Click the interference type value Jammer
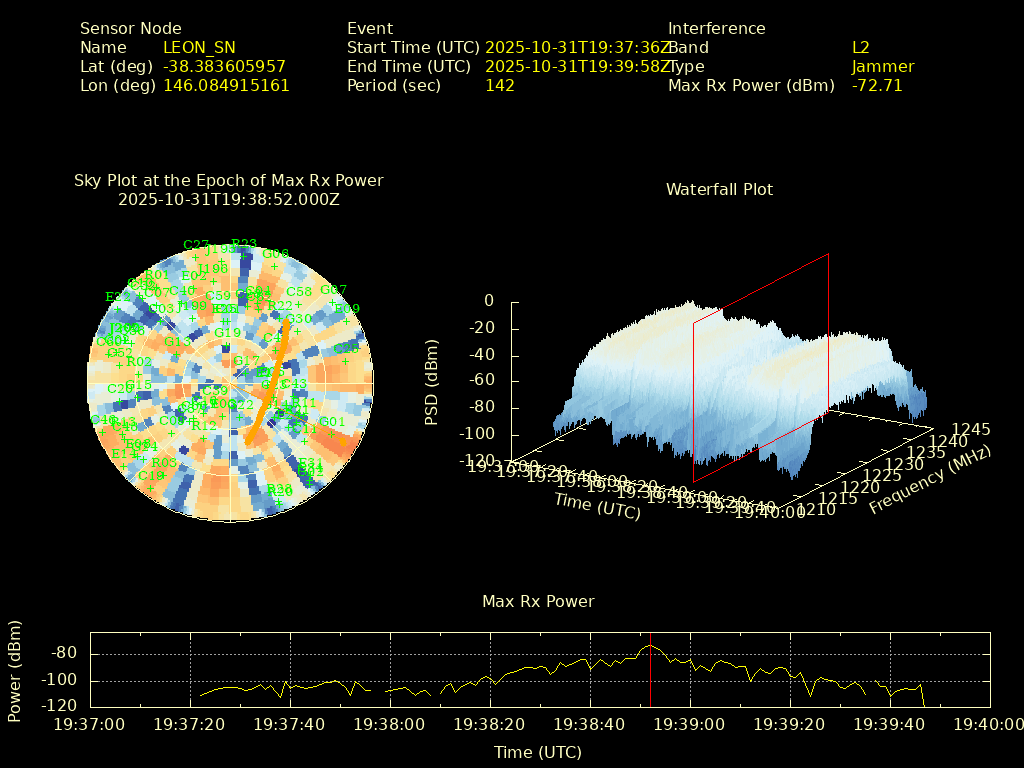This screenshot has width=1024, height=768. tap(883, 67)
